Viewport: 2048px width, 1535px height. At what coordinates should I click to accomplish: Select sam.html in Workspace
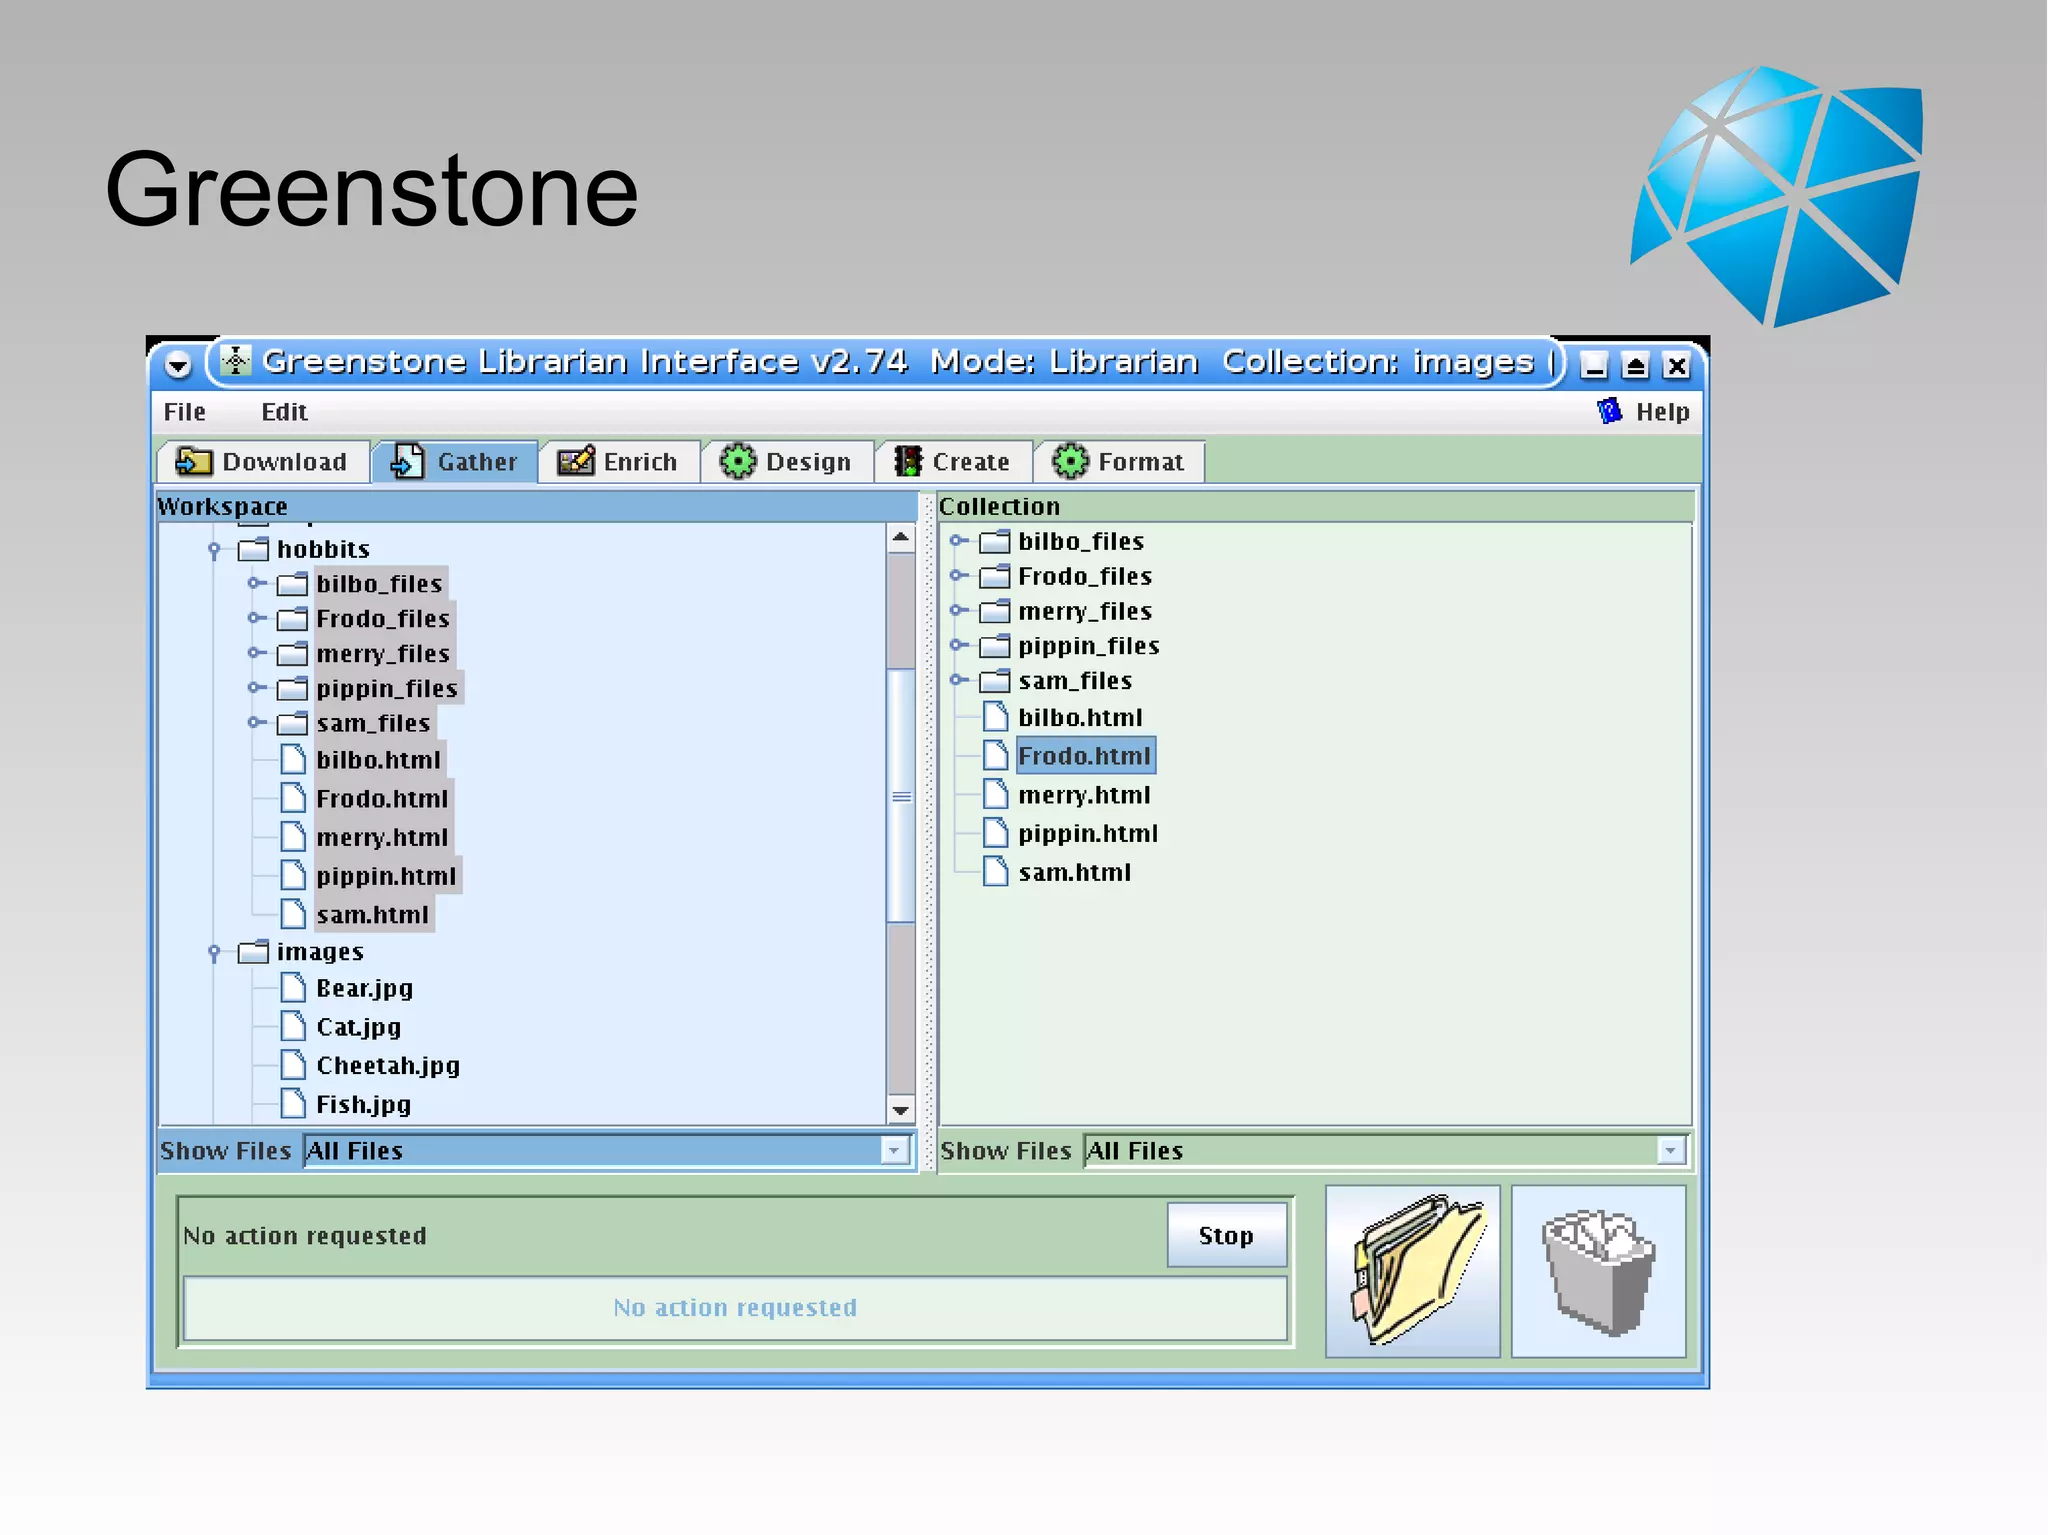coord(372,915)
